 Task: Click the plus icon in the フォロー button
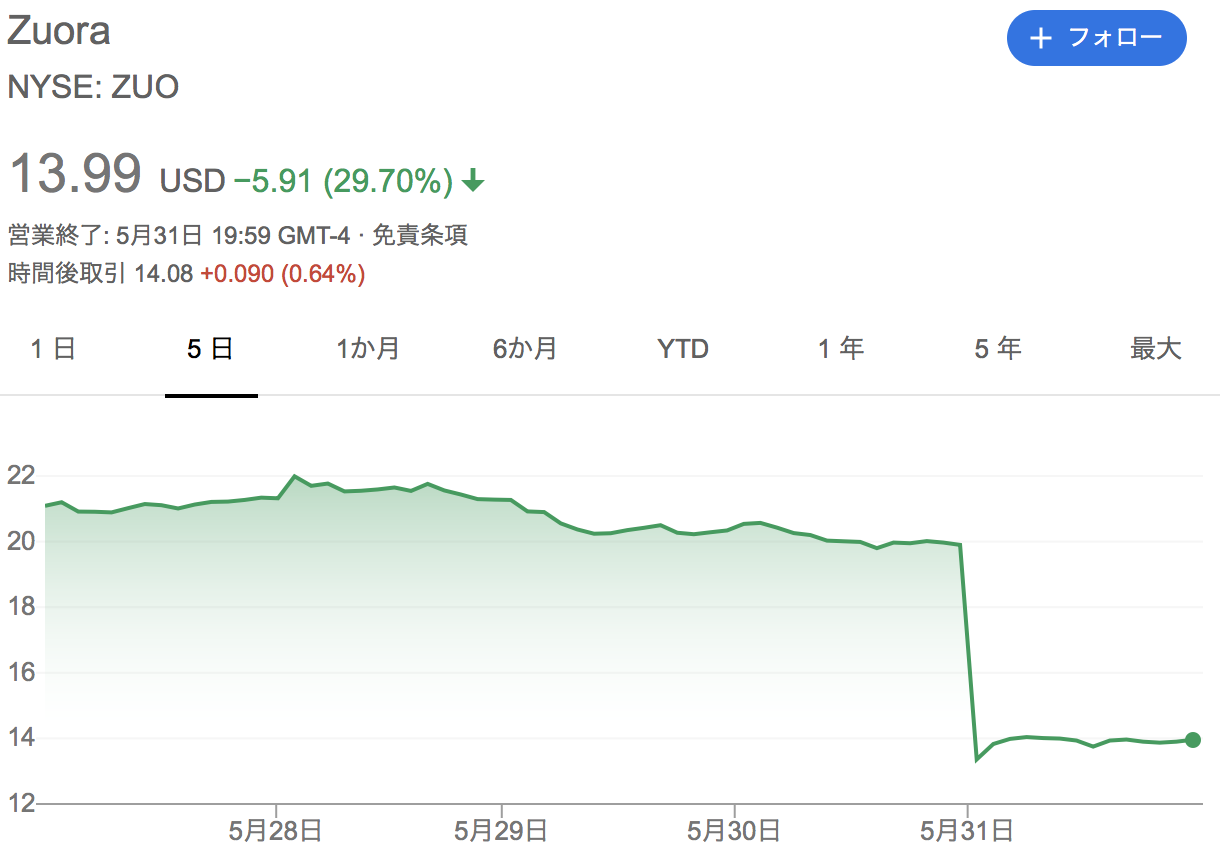tap(1042, 39)
